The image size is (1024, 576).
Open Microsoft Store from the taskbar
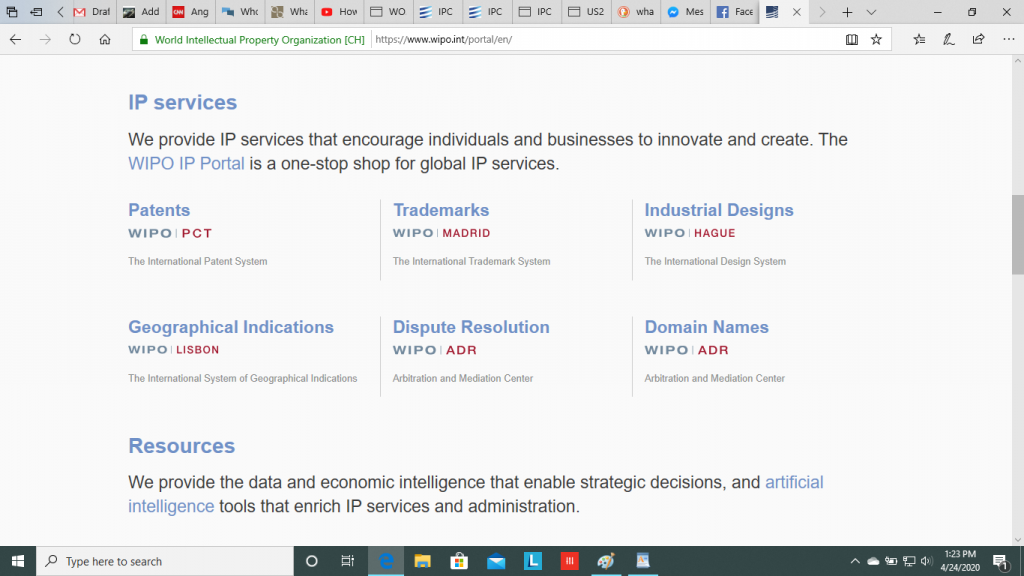(x=459, y=561)
